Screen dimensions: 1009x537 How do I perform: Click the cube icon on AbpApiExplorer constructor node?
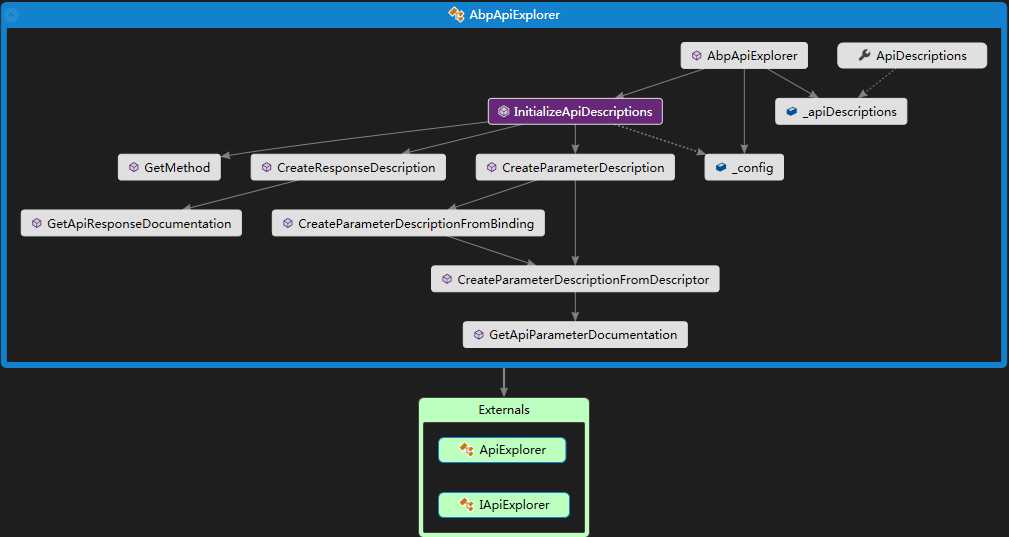click(x=697, y=55)
